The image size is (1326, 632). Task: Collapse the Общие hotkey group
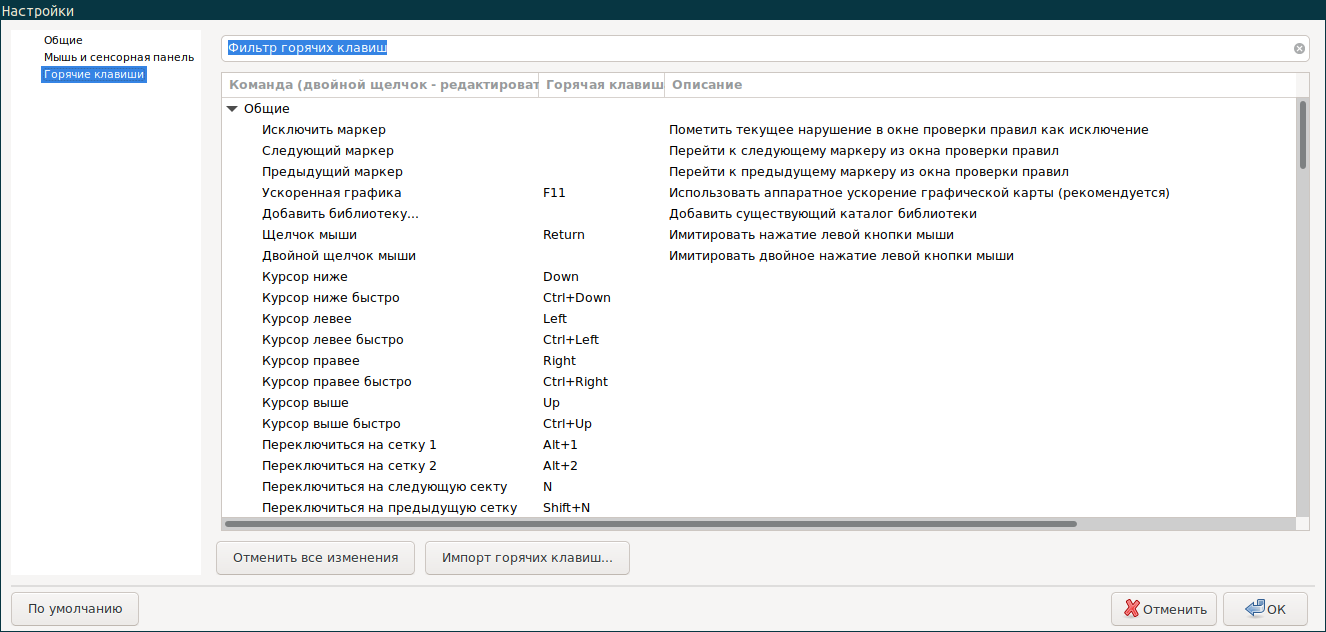[x=233, y=108]
